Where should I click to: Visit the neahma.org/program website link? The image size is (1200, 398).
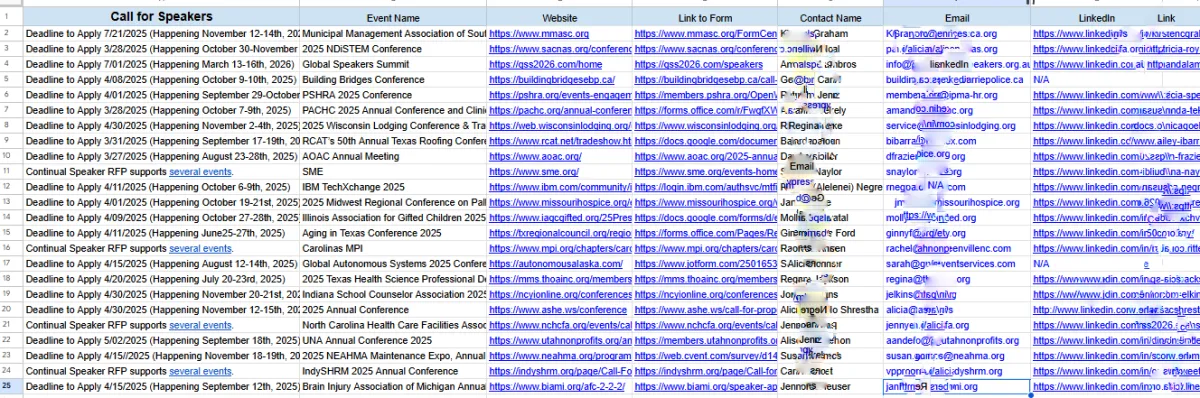(560, 355)
